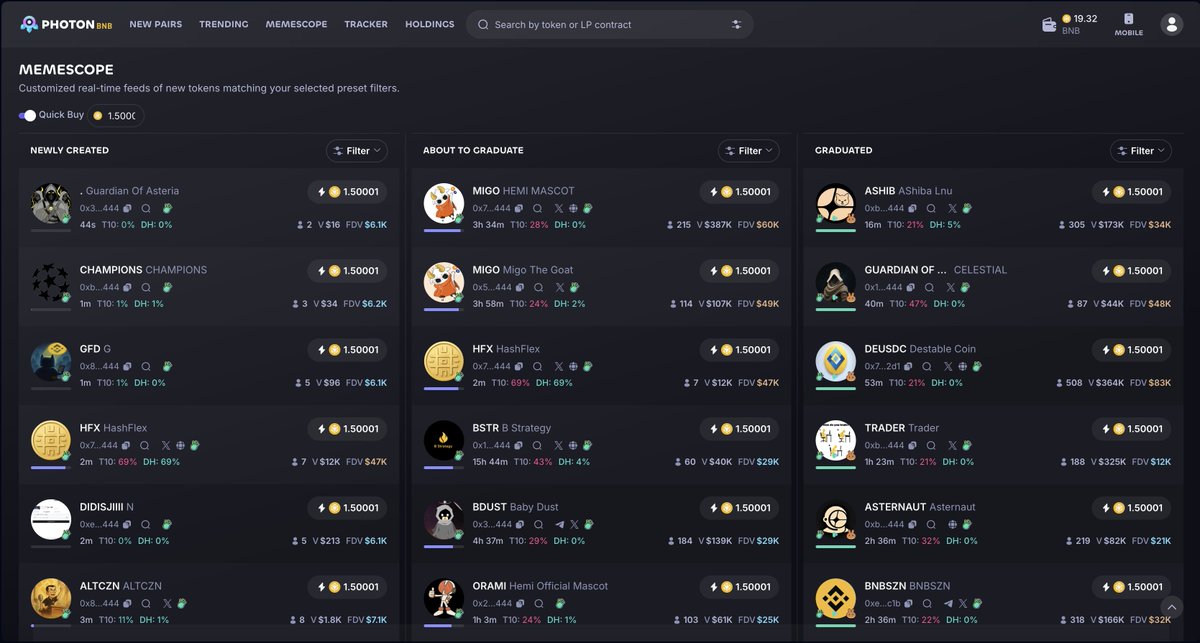Open the Newly Created Filter dropdown
The height and width of the screenshot is (643, 1200).
tap(357, 151)
